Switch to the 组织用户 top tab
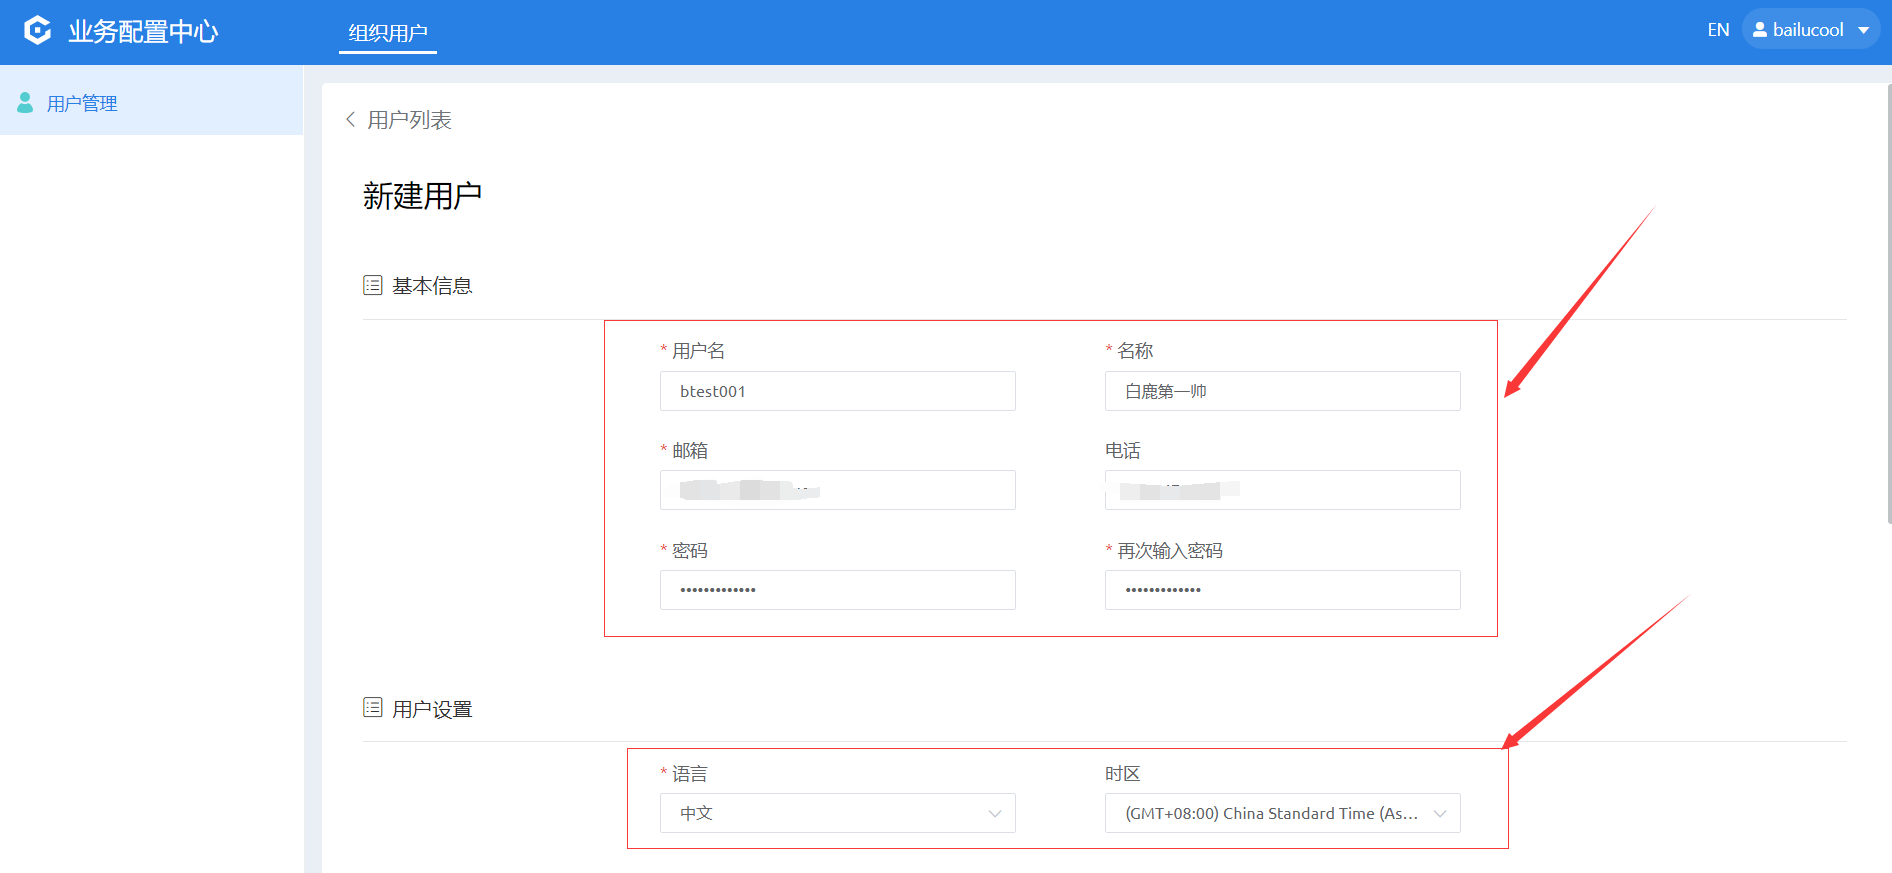 coord(388,33)
